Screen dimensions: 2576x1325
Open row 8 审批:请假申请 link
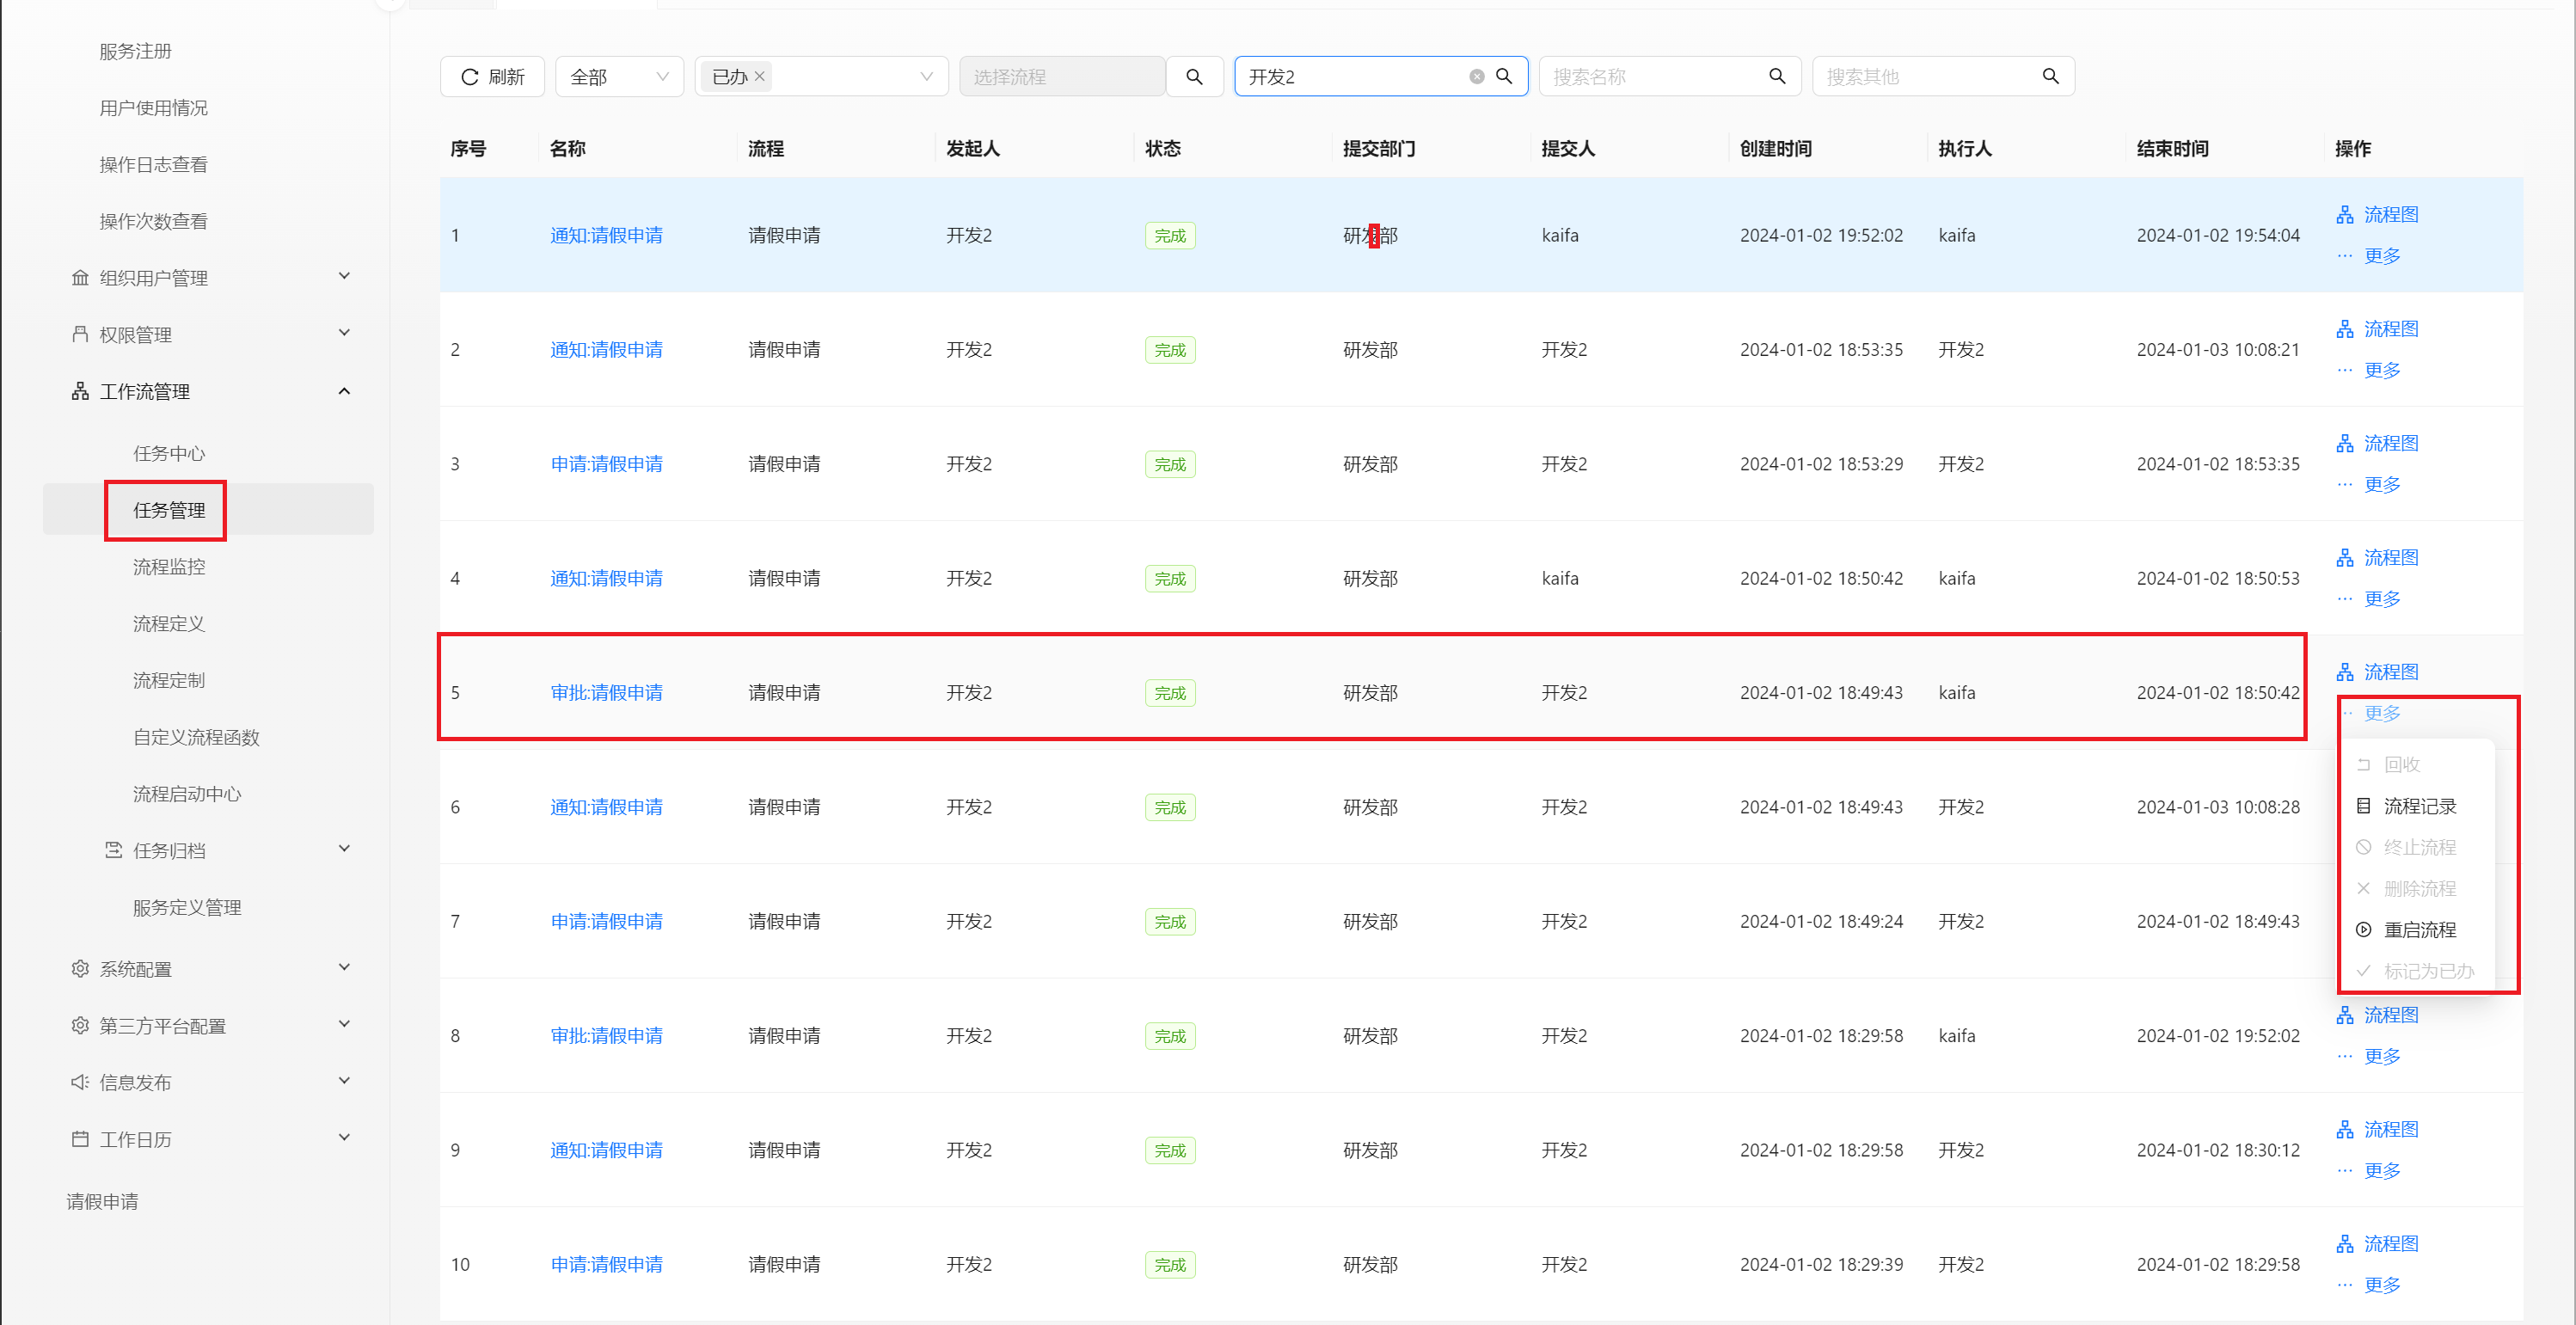(x=606, y=1036)
